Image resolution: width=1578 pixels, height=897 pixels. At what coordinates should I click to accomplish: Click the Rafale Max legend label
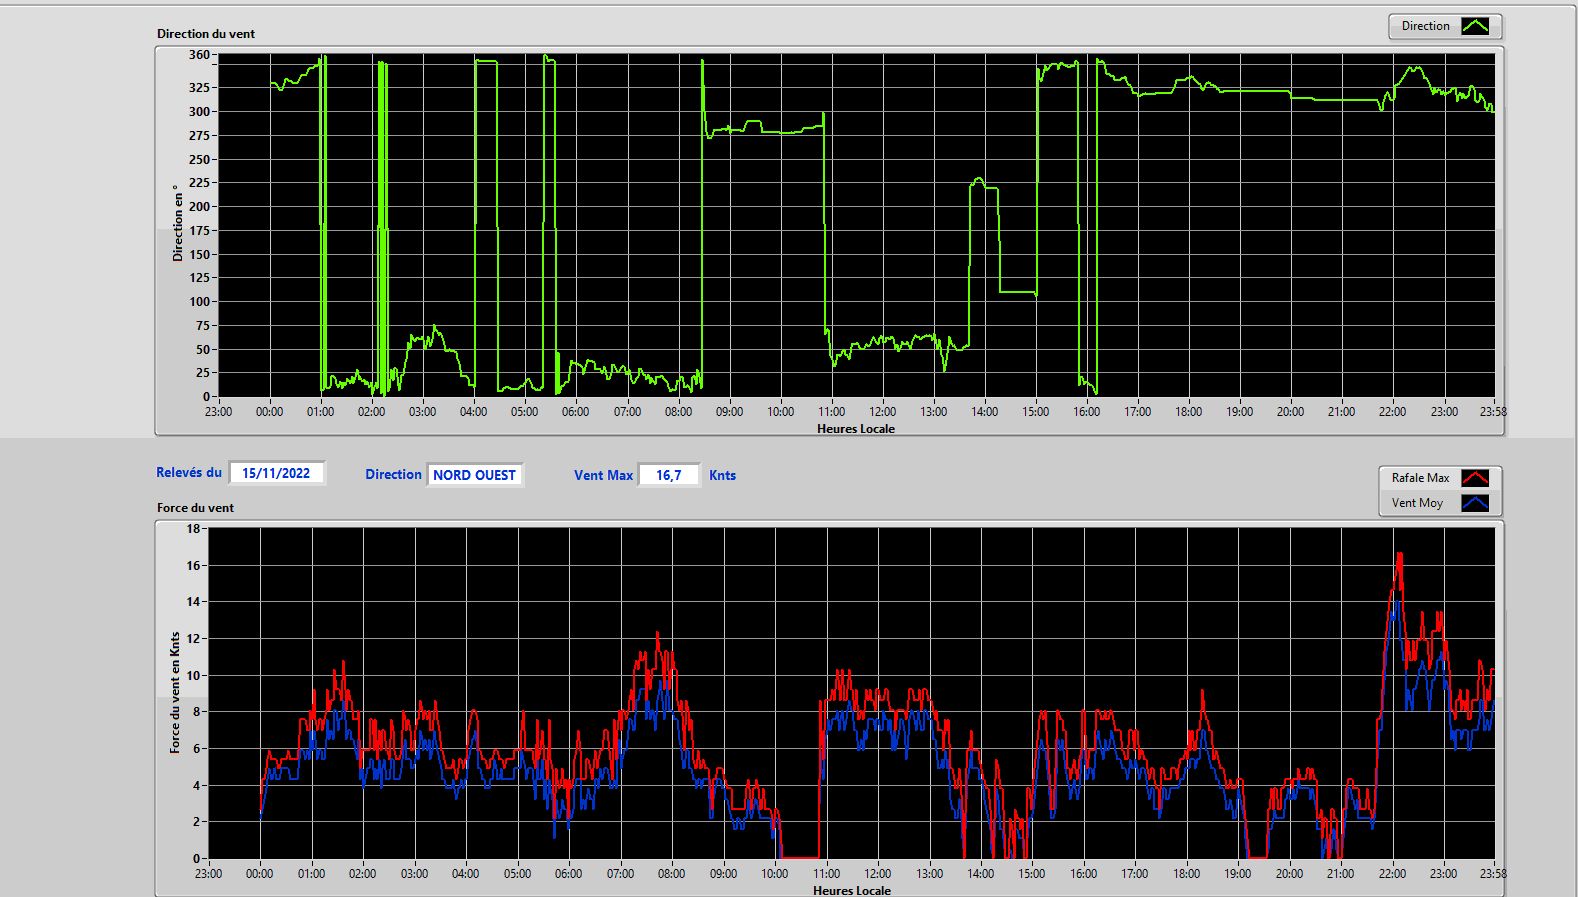pos(1420,478)
